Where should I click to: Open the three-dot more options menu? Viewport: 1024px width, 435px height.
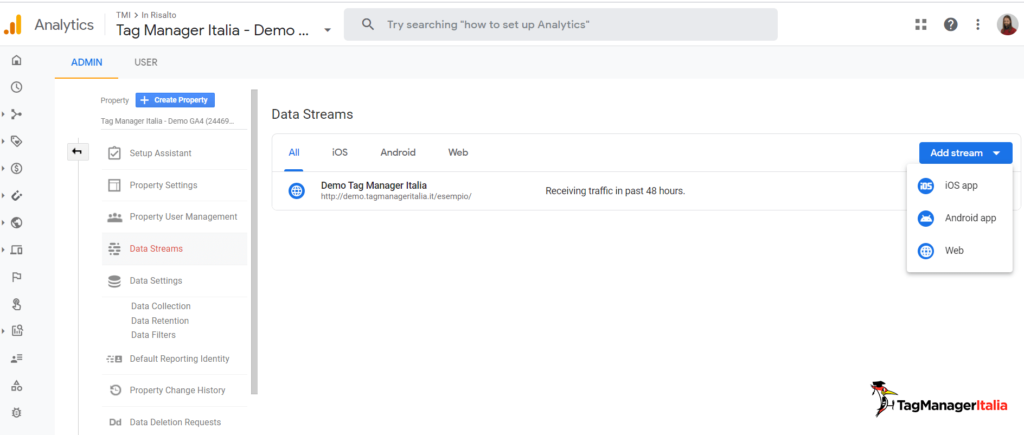(x=978, y=24)
